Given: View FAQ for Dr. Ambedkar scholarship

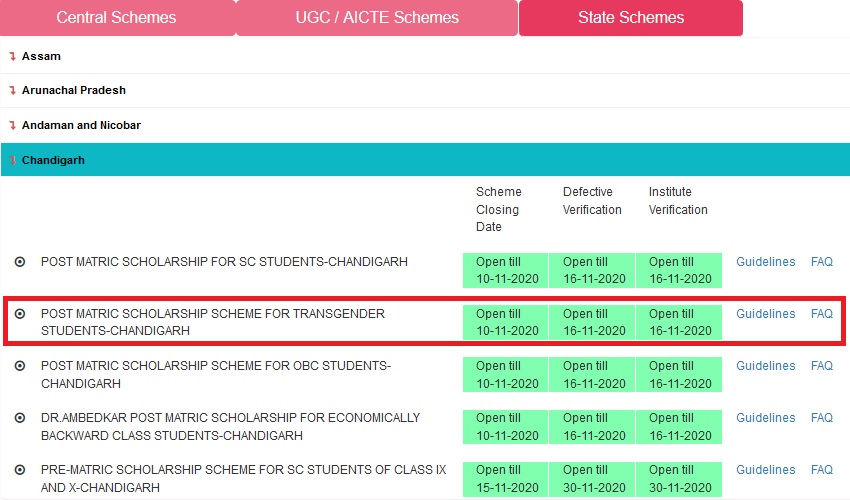Looking at the screenshot, I should 821,418.
